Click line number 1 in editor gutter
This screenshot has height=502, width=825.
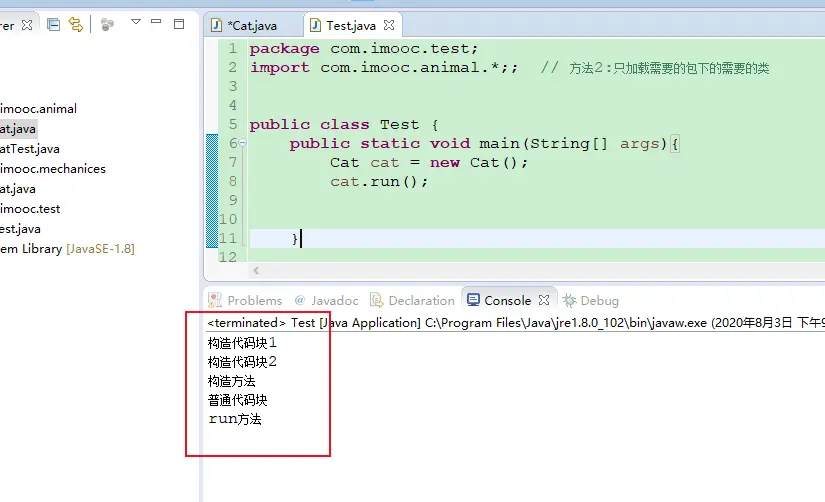click(233, 49)
